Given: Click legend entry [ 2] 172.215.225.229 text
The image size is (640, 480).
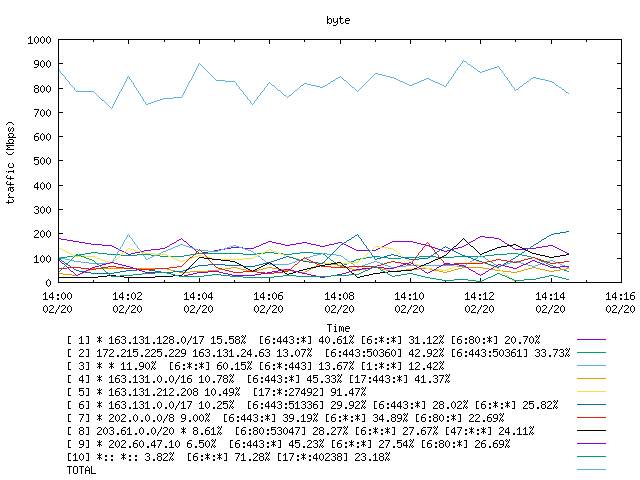Looking at the screenshot, I should [318, 353].
